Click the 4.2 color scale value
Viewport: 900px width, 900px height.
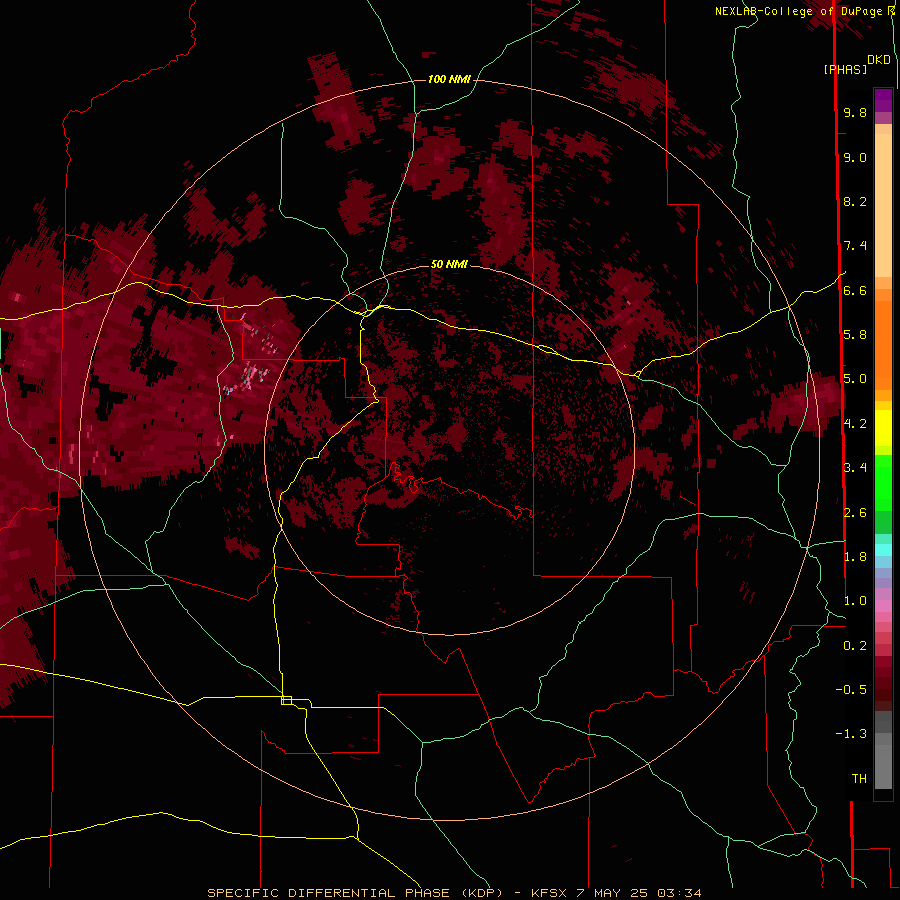click(855, 424)
